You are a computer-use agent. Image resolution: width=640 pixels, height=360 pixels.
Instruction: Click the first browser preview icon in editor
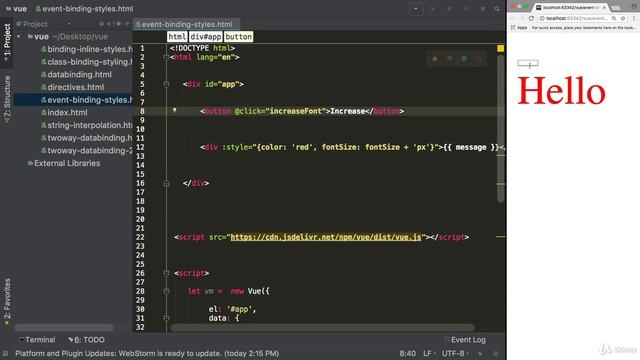435,59
